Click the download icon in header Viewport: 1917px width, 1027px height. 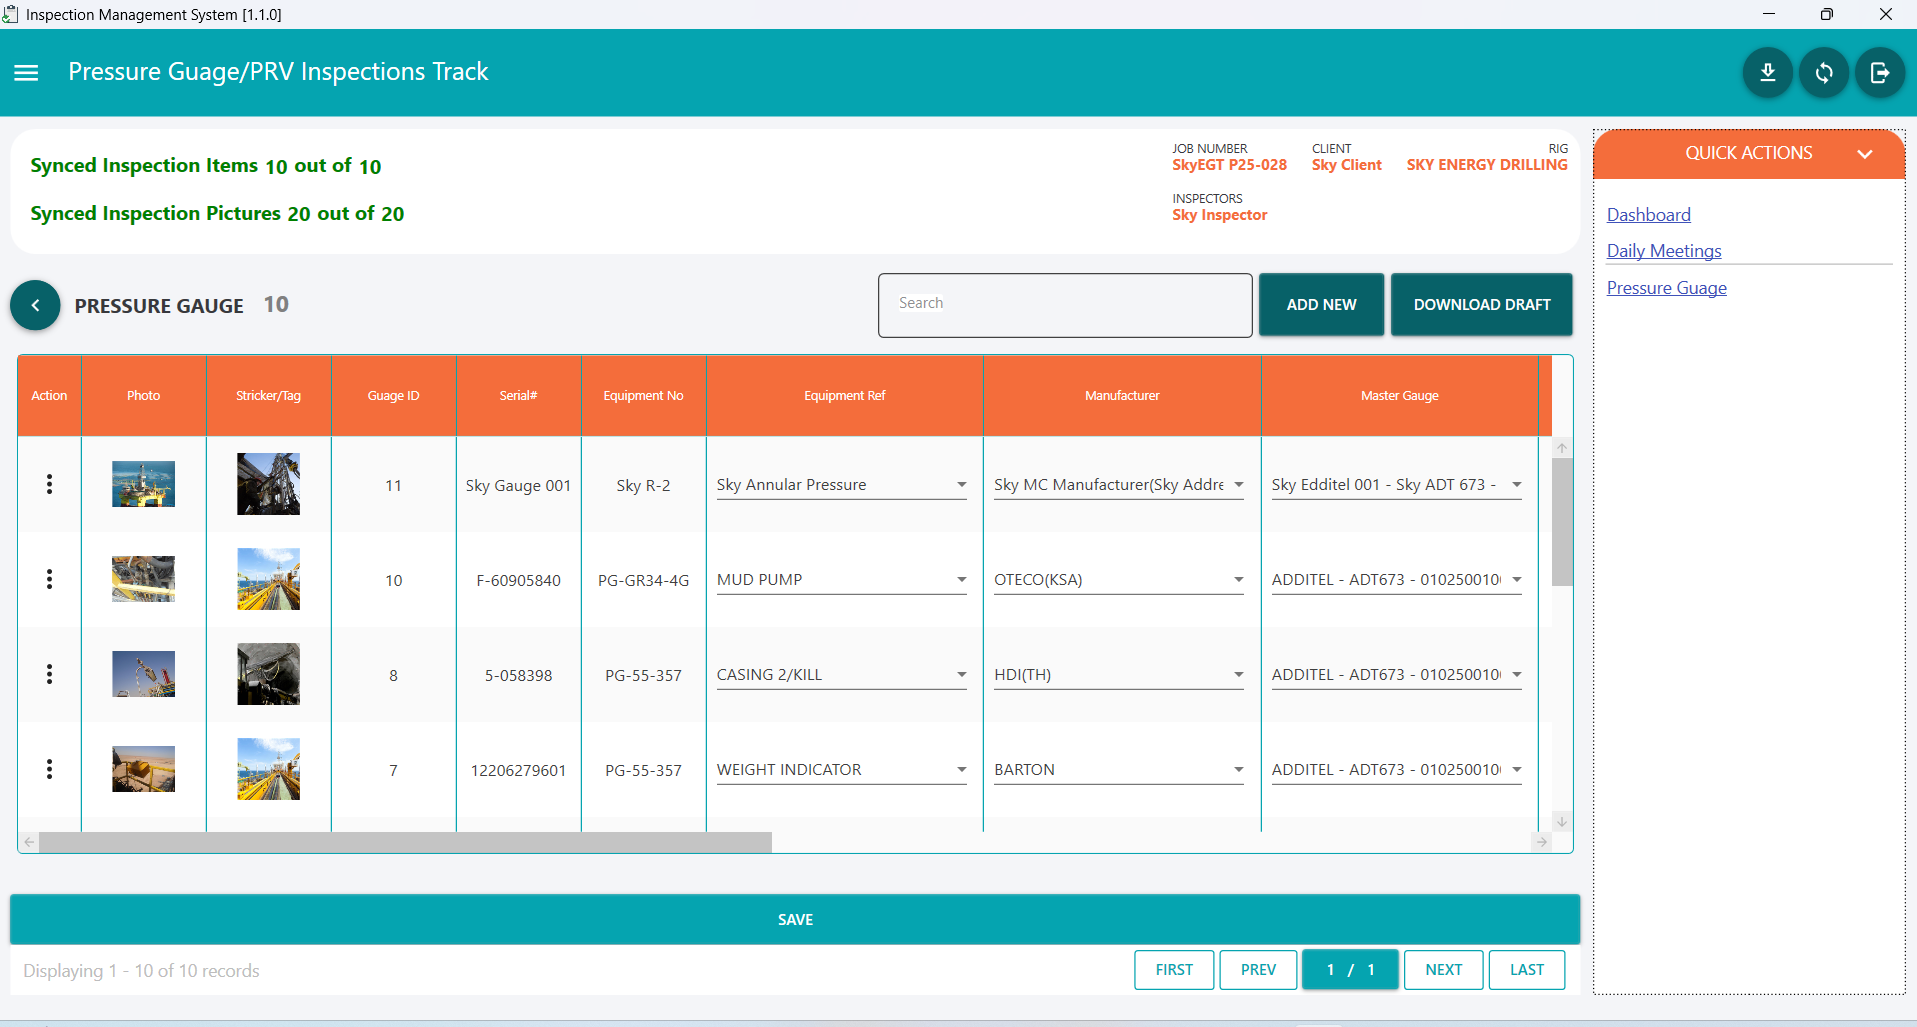click(1768, 73)
